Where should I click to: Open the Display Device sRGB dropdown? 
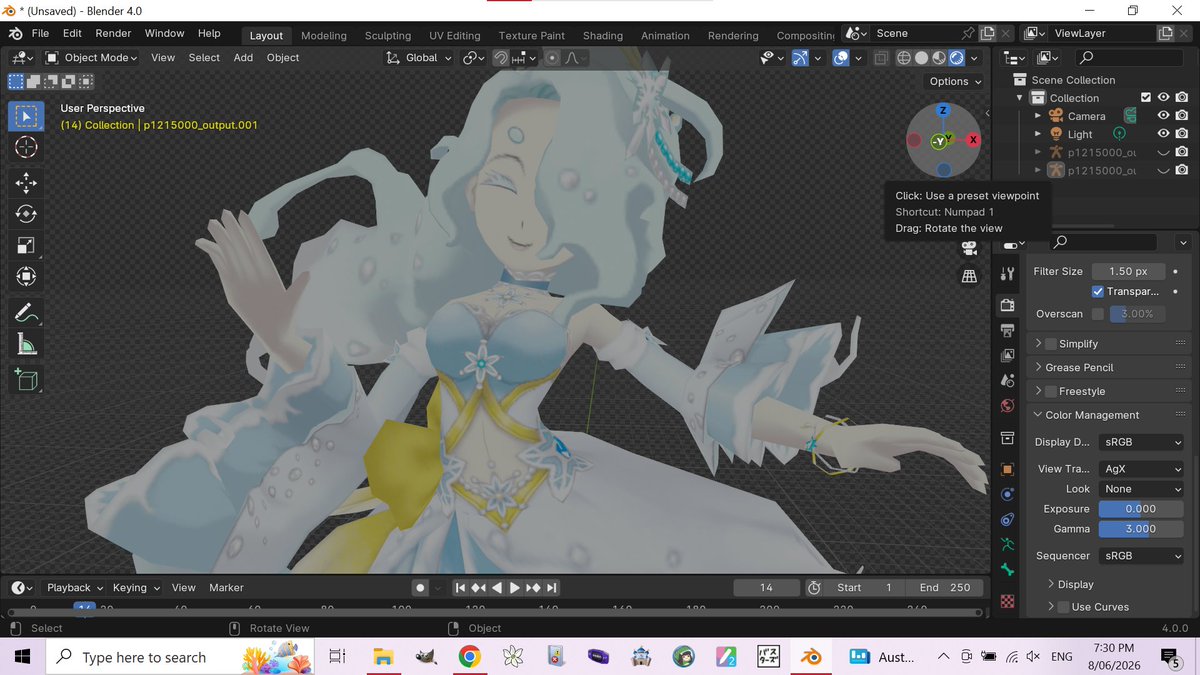pos(1141,442)
